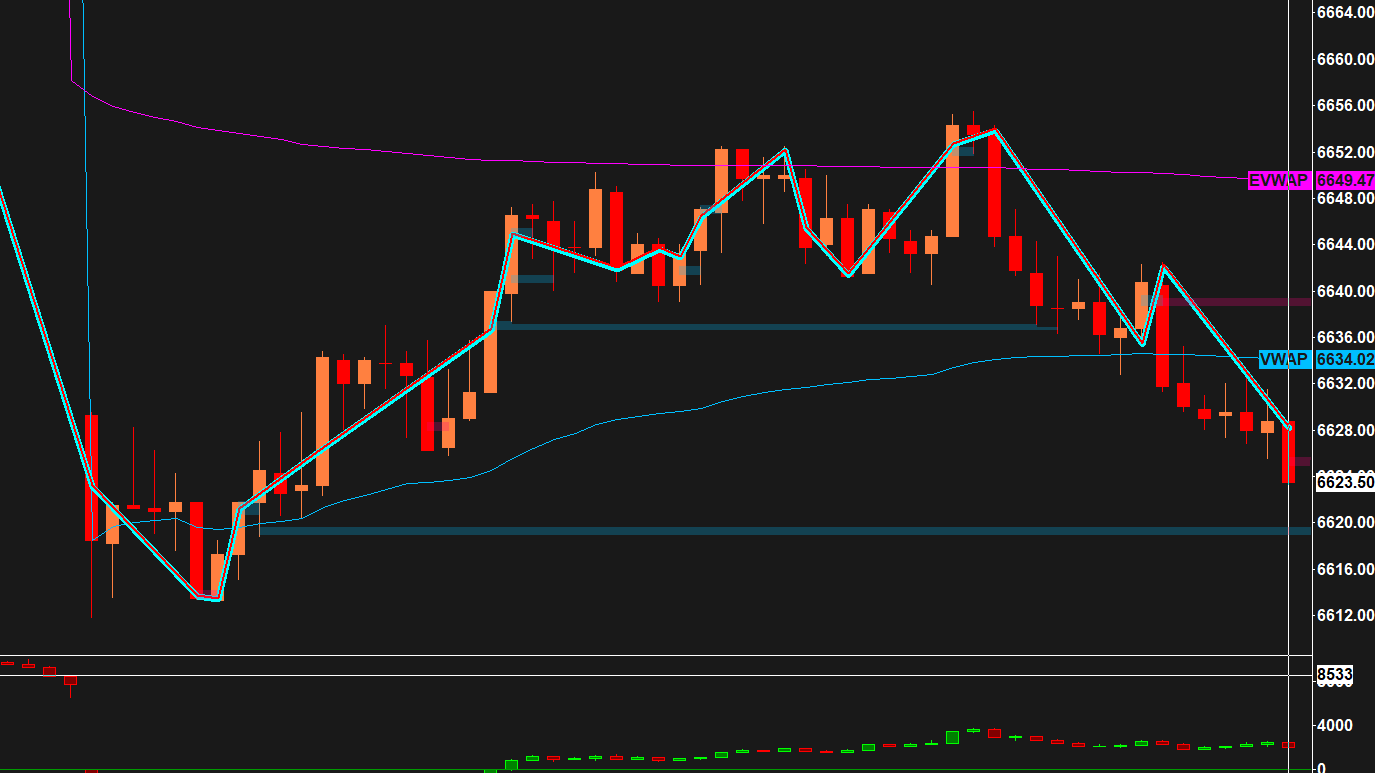1375x773 pixels.
Task: Click the 6612.00 price axis label
Action: point(1344,615)
